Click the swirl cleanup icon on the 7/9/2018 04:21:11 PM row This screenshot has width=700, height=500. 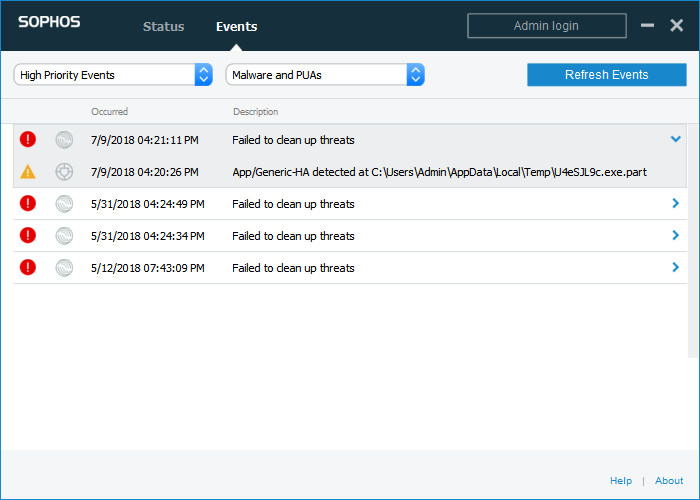pyautogui.click(x=64, y=140)
